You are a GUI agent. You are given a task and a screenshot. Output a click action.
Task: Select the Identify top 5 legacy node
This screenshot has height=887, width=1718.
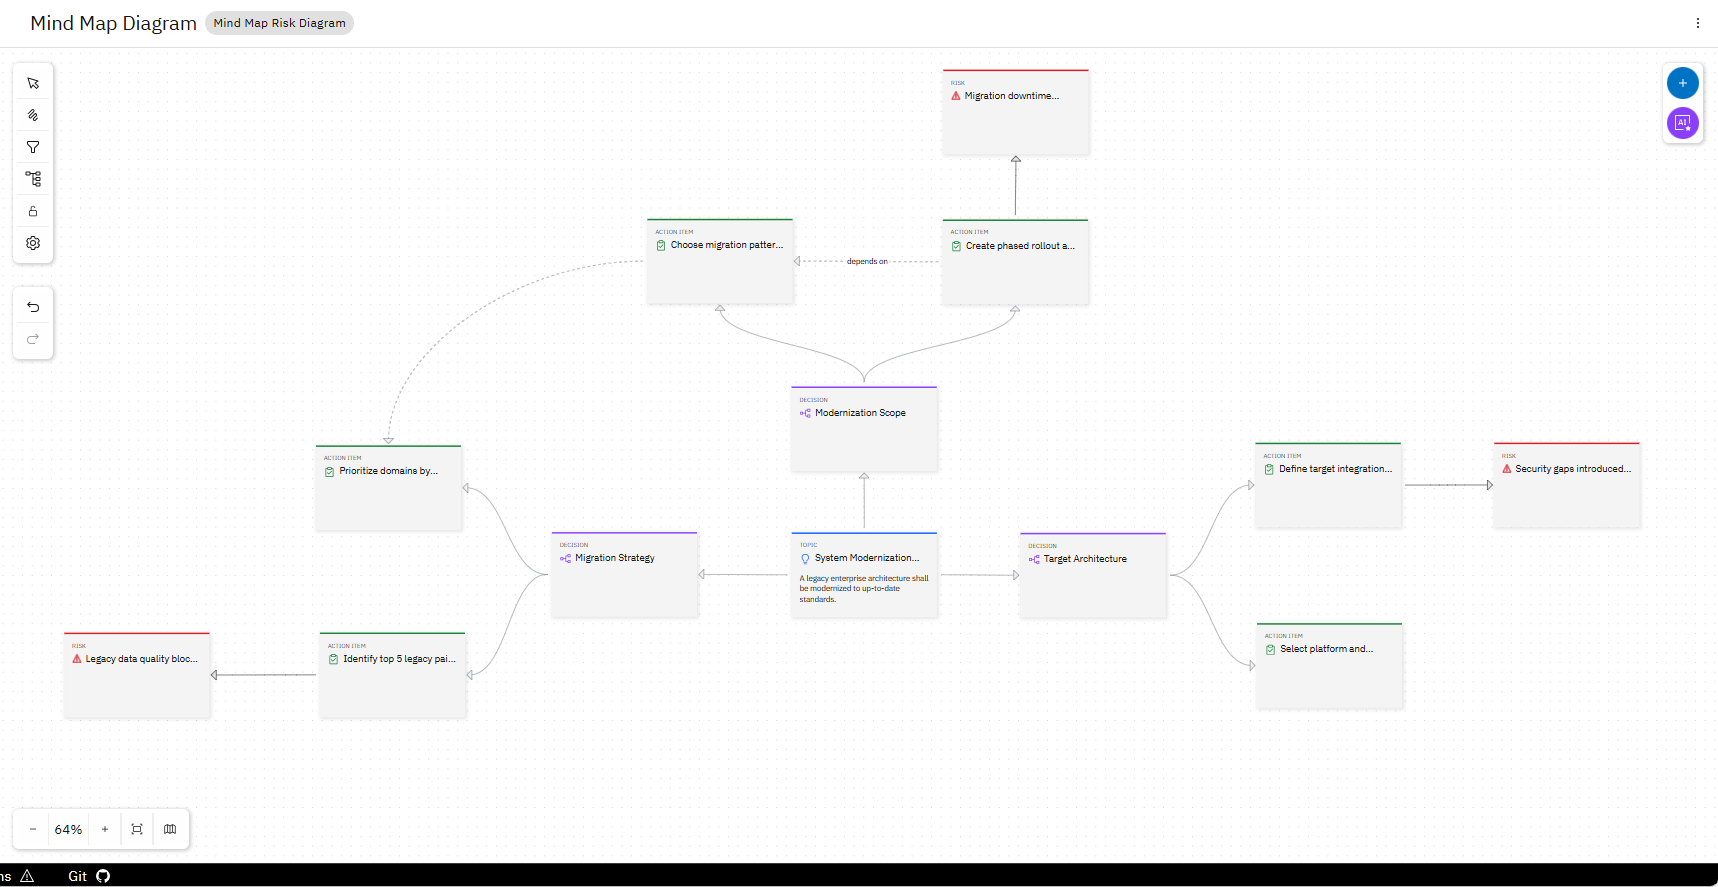pos(392,675)
